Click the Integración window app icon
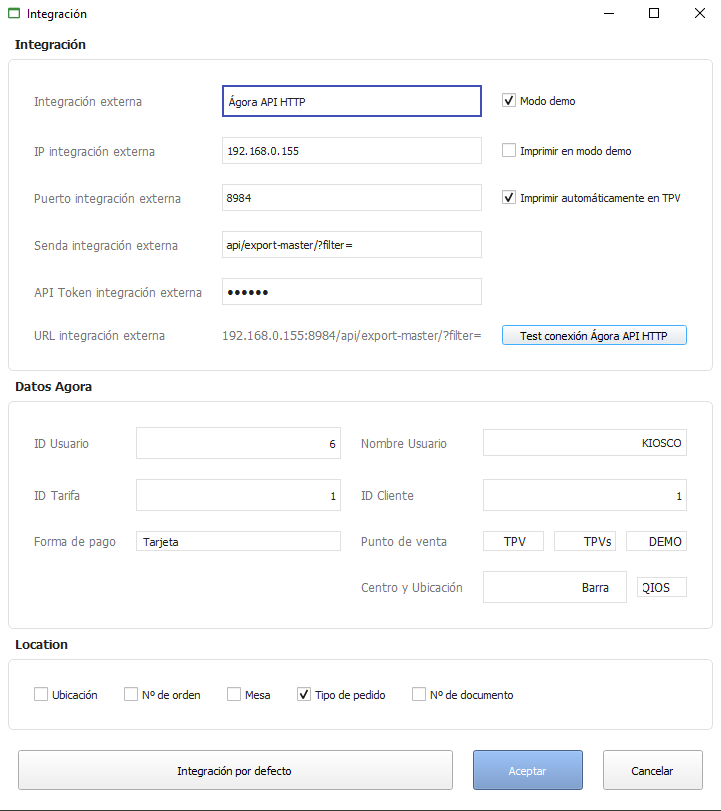The width and height of the screenshot is (721, 811). point(14,13)
